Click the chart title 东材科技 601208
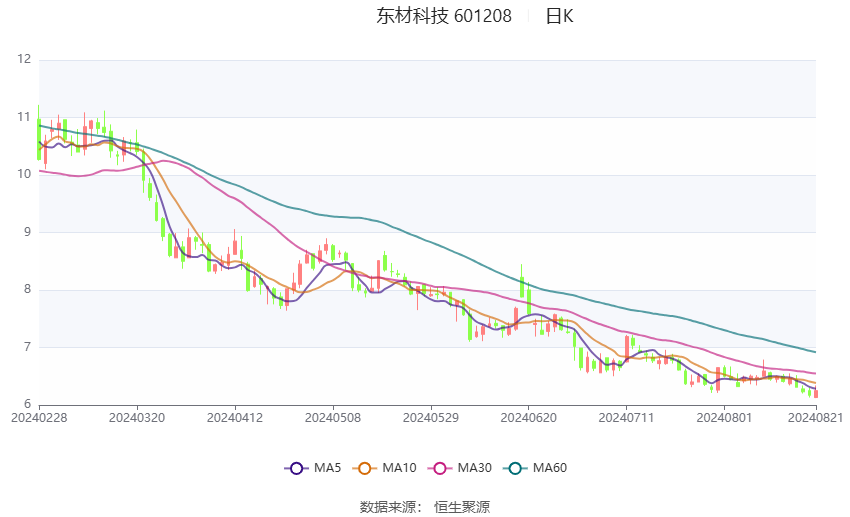The image size is (850, 517). point(443,16)
